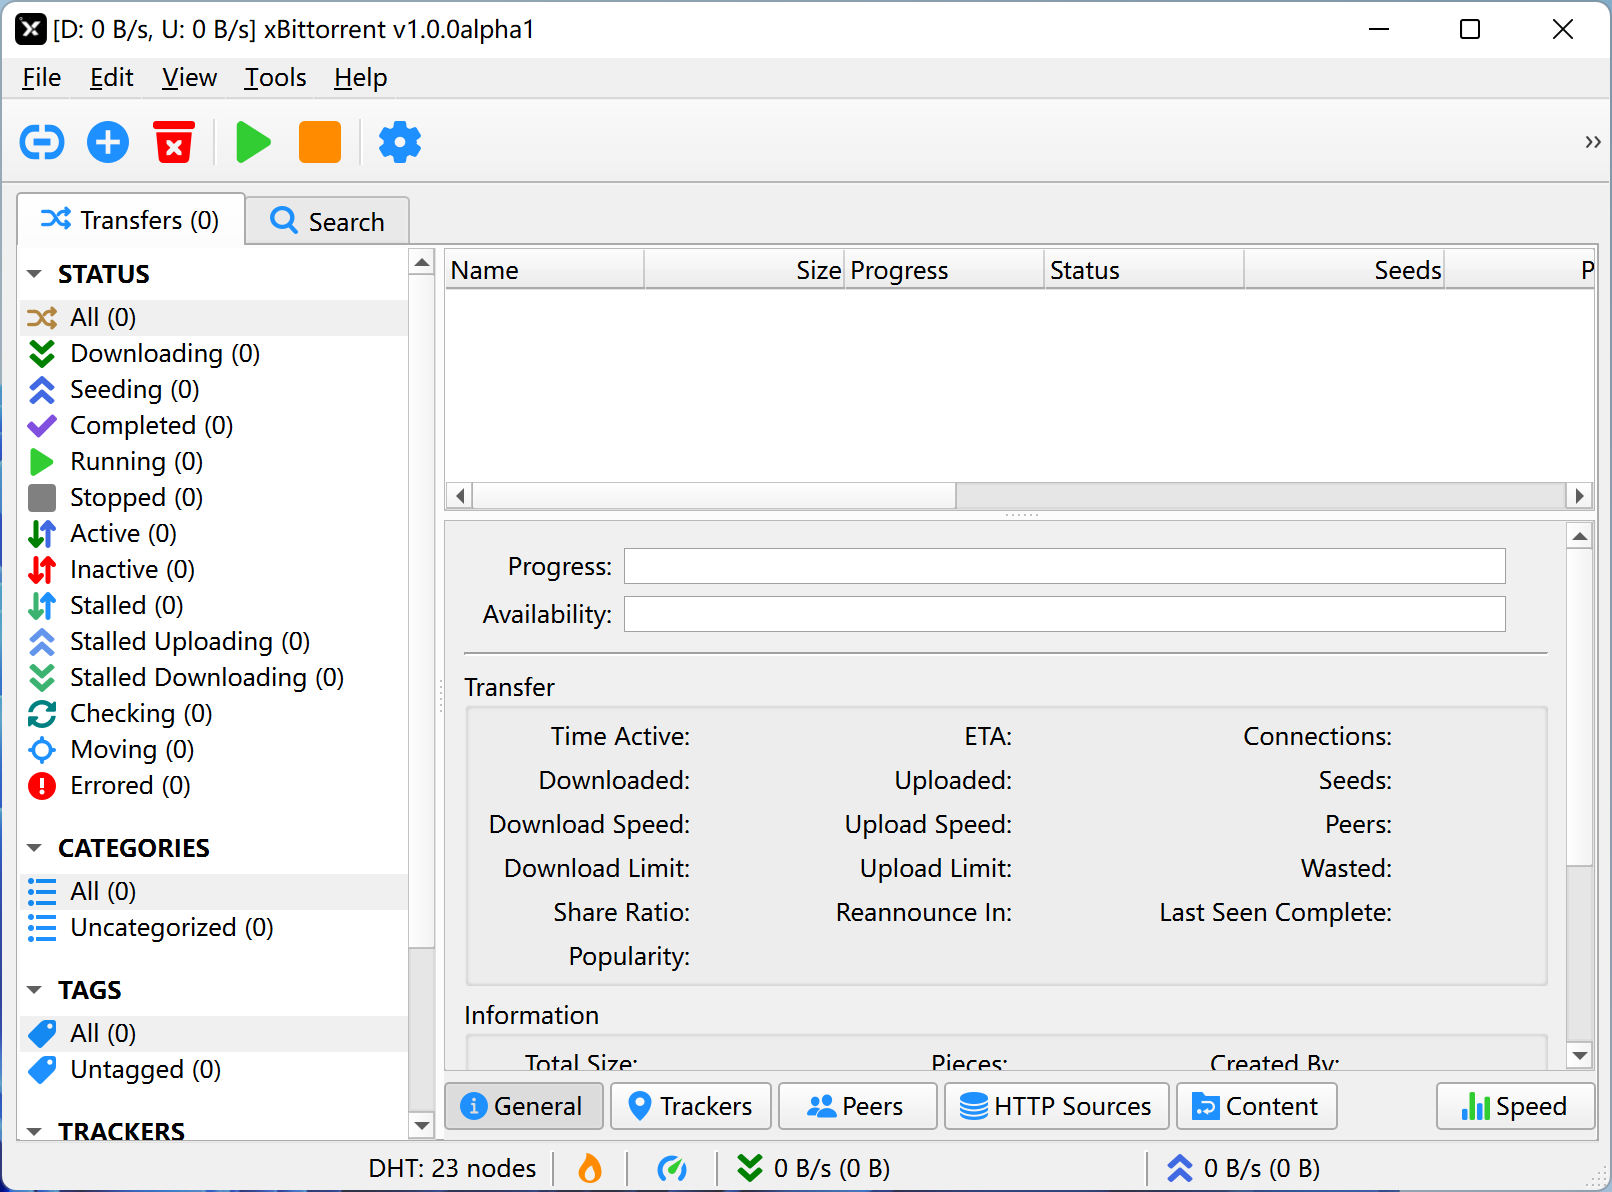Click the Availability bar in General panel
Screen dimensions: 1612x1192
click(x=1065, y=614)
